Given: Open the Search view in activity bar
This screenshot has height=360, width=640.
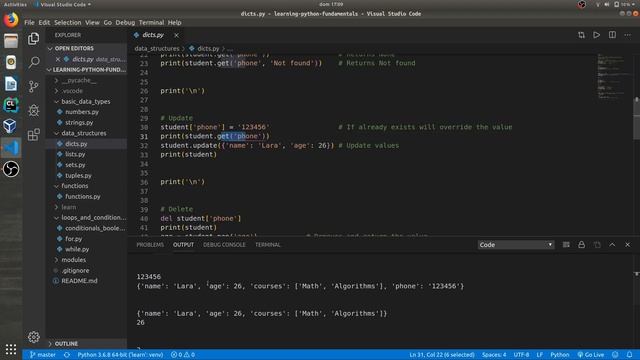Looking at the screenshot, I should click(x=33, y=62).
